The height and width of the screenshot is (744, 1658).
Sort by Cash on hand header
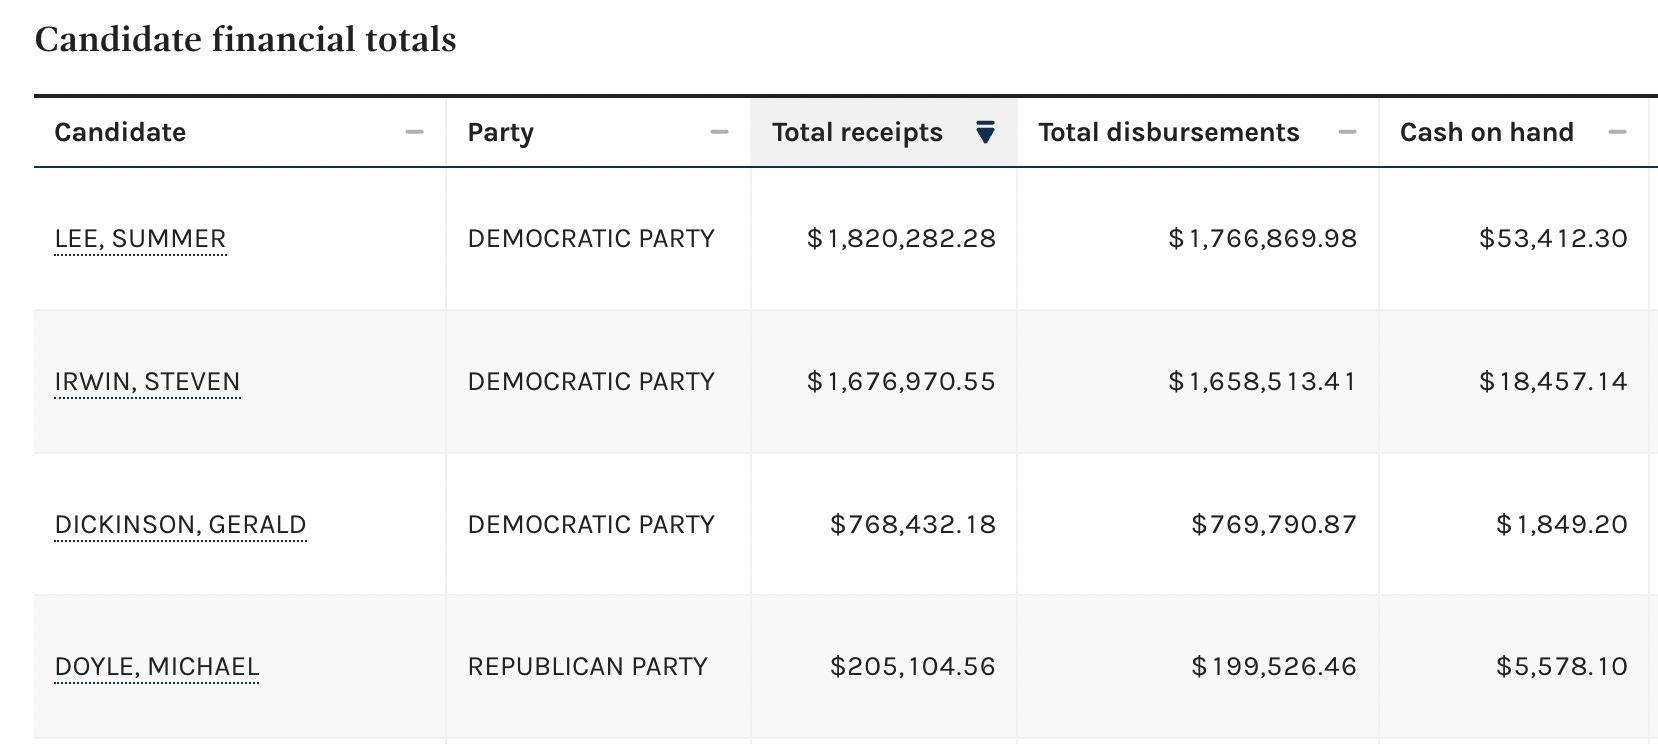[1486, 132]
